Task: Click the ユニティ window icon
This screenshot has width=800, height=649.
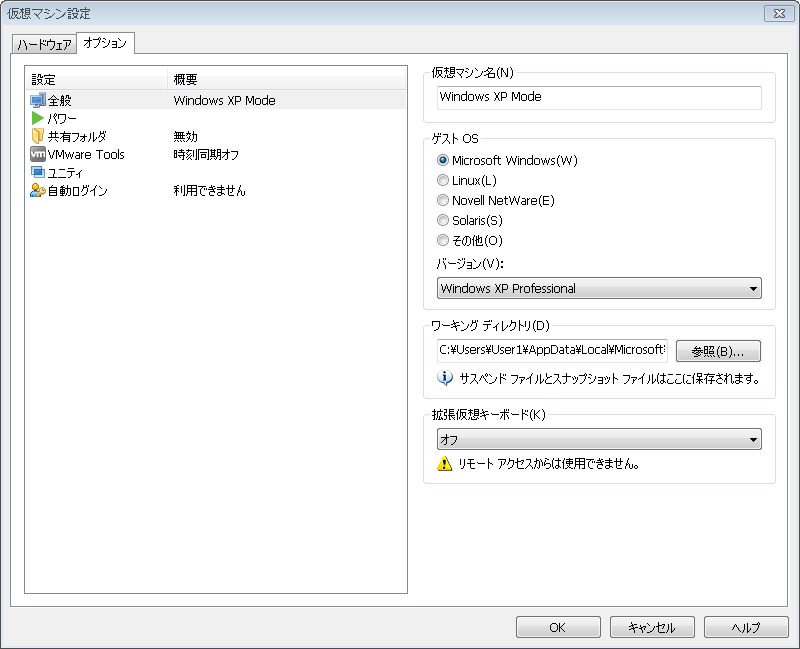Action: tap(38, 172)
